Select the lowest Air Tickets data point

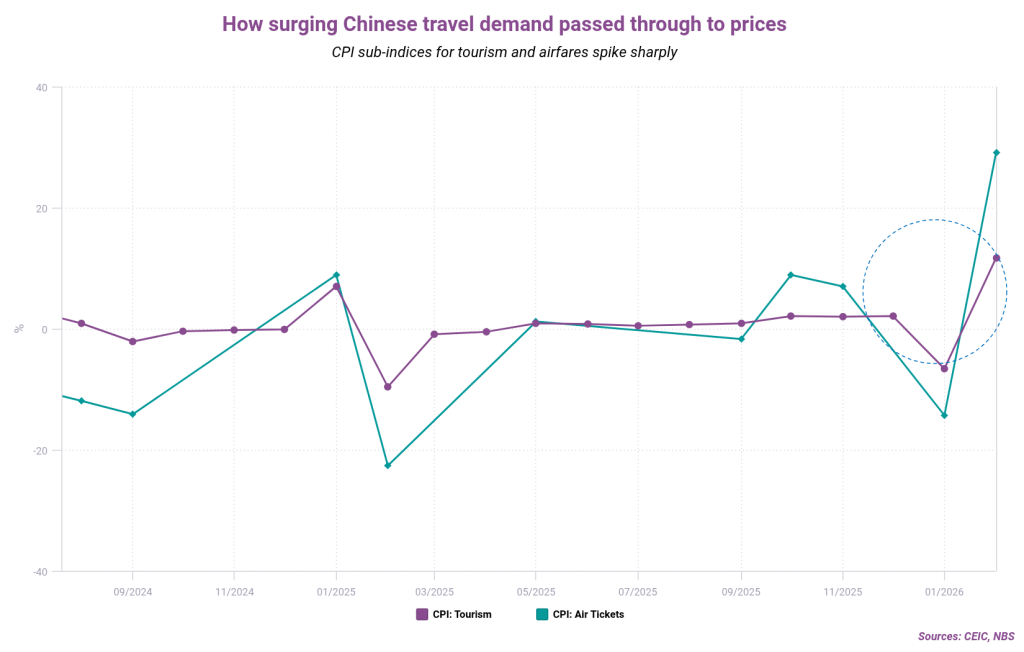coord(388,466)
